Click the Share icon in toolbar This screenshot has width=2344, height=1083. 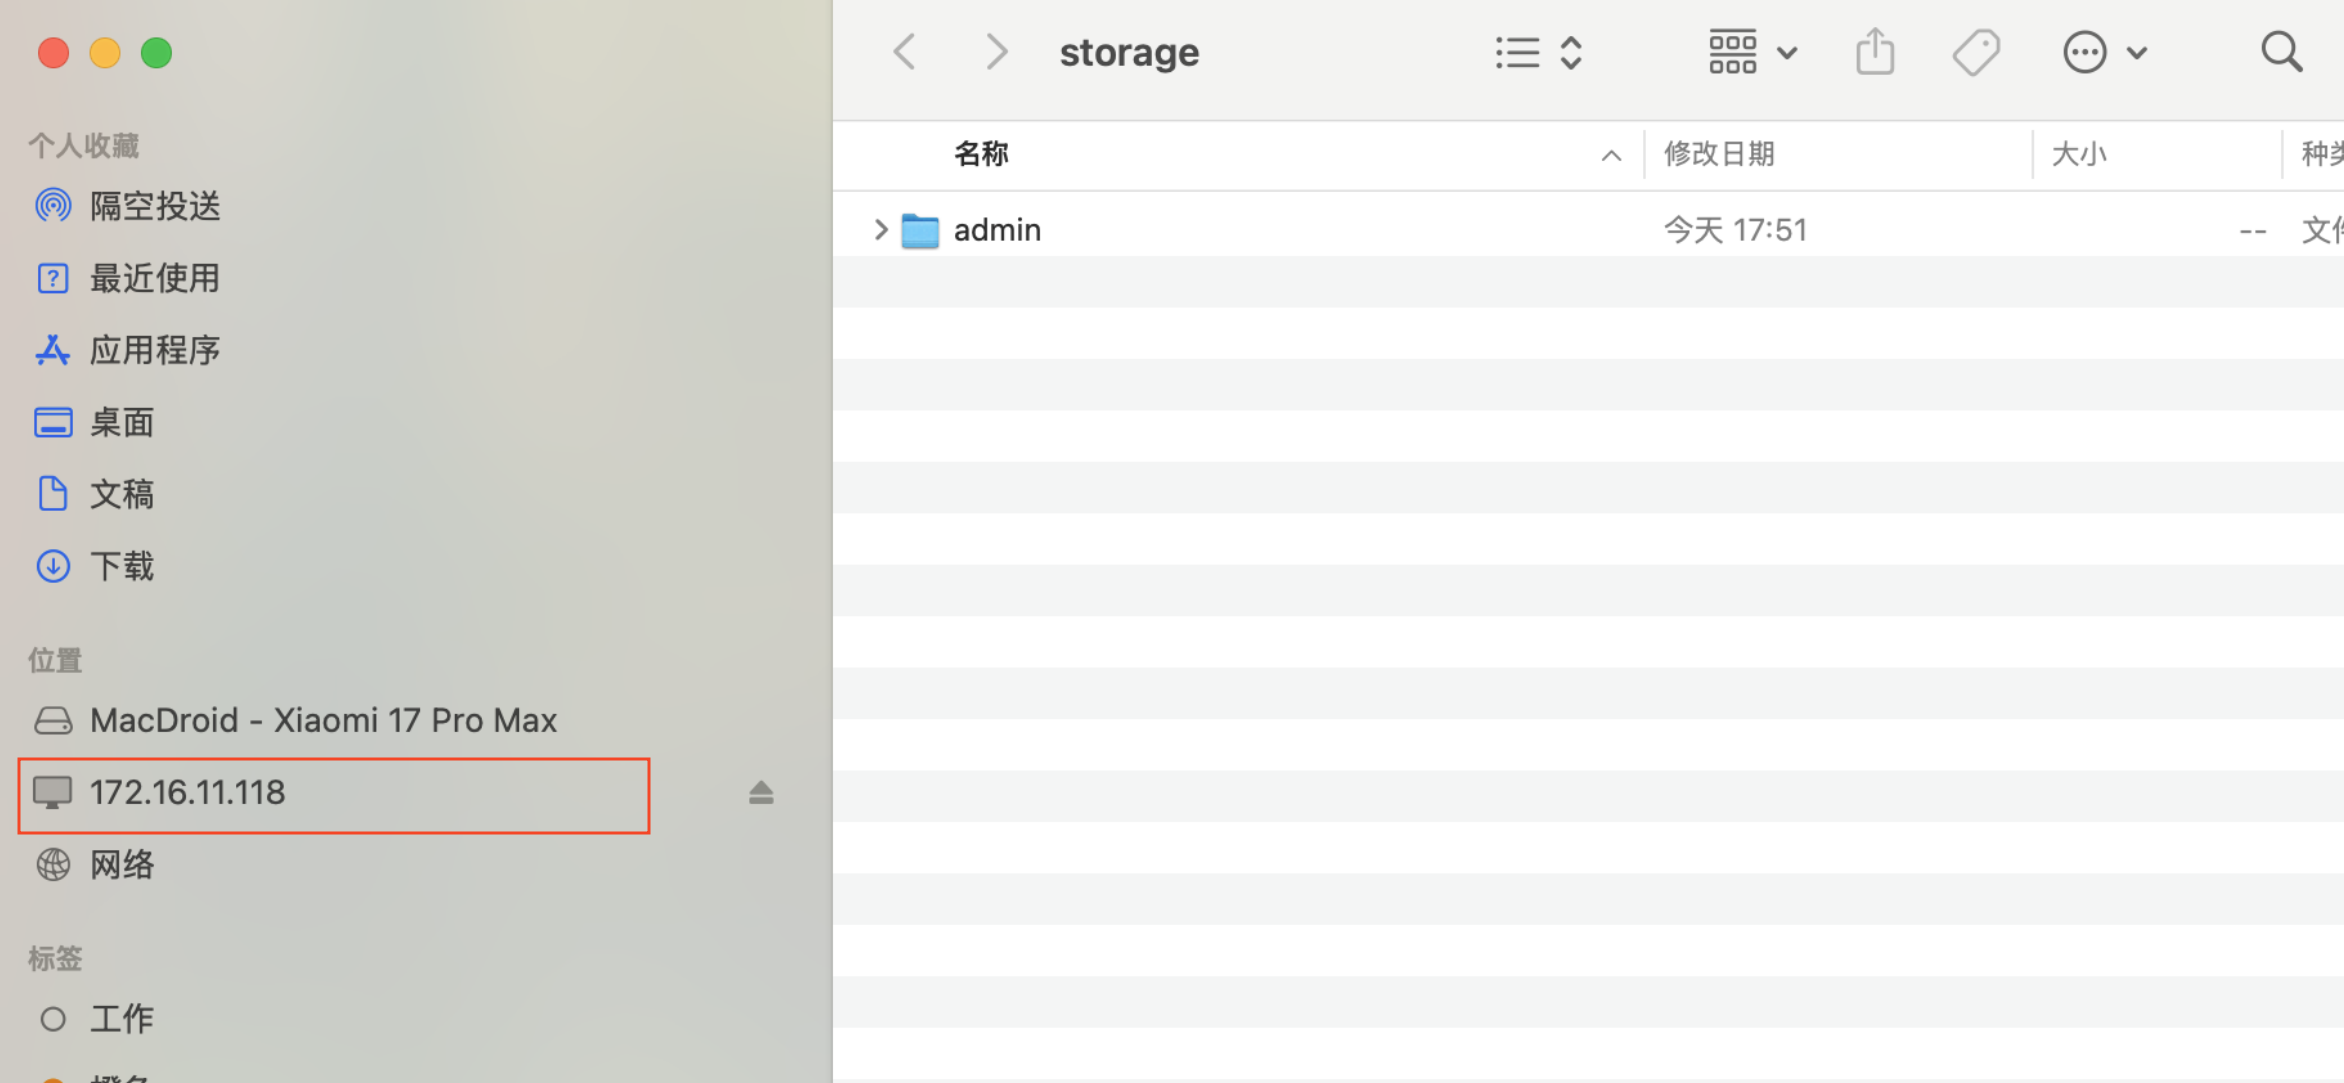1875,52
